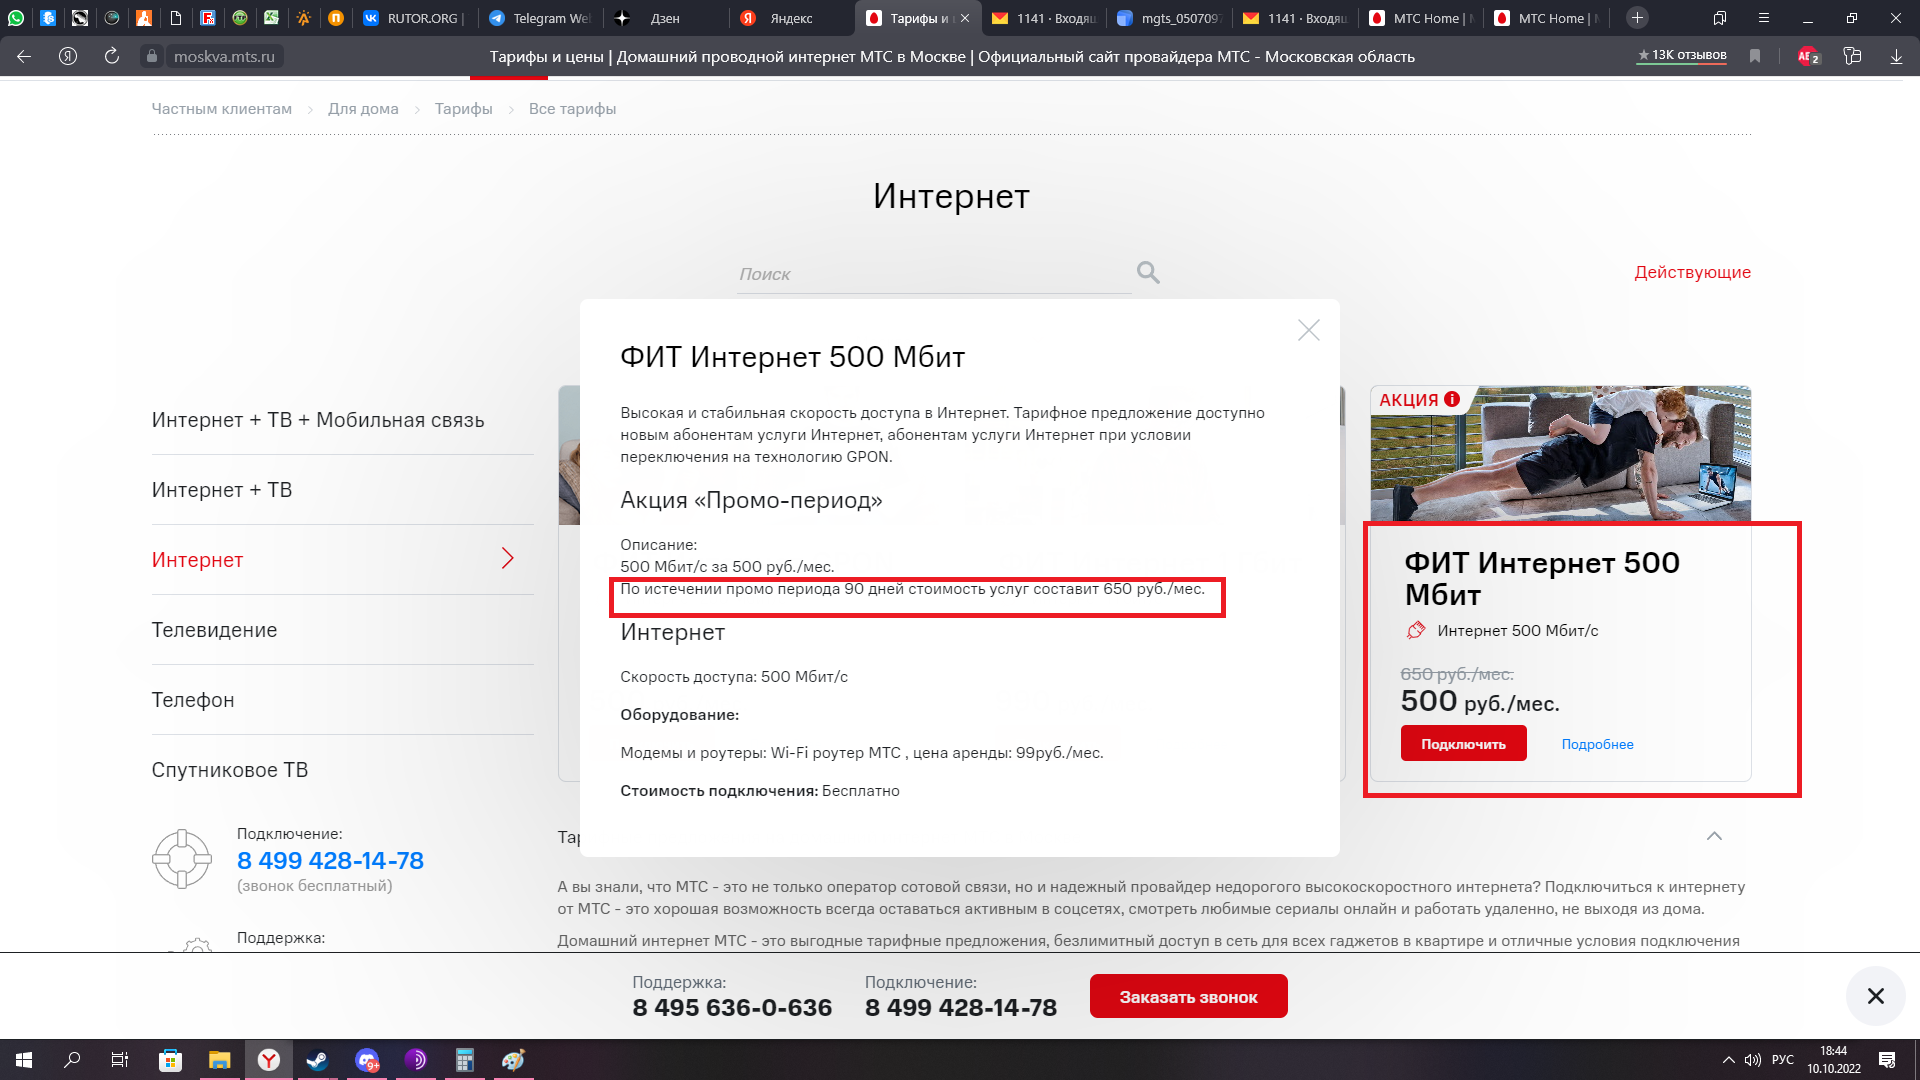Viewport: 1920px width, 1080px height.
Task: Collapse the tariff description section chevron
Action: tap(1714, 836)
